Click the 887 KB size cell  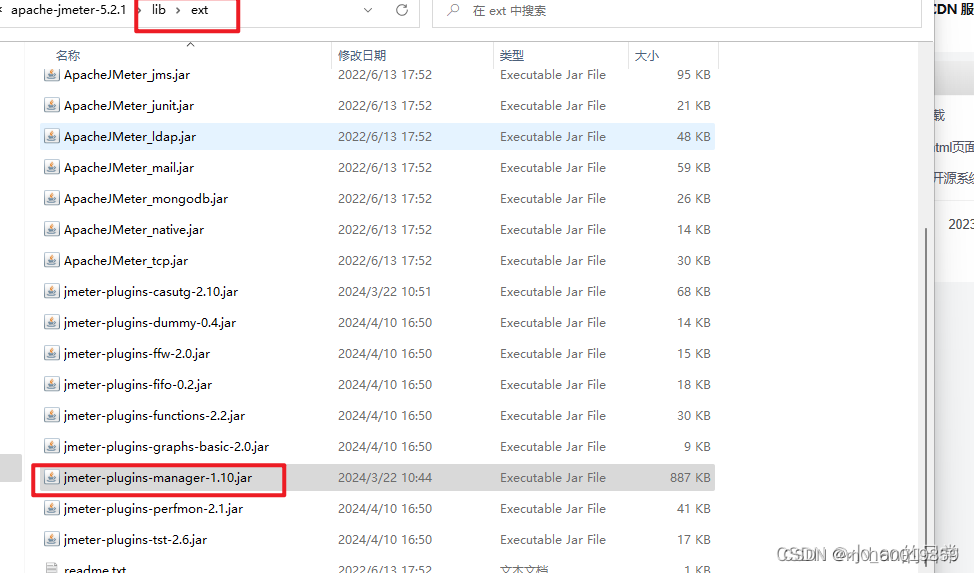tap(690, 477)
